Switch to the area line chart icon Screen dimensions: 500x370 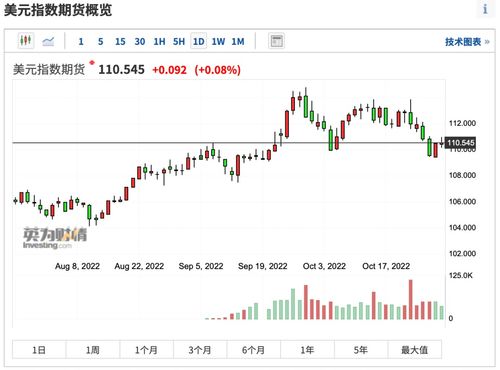pyautogui.click(x=48, y=42)
